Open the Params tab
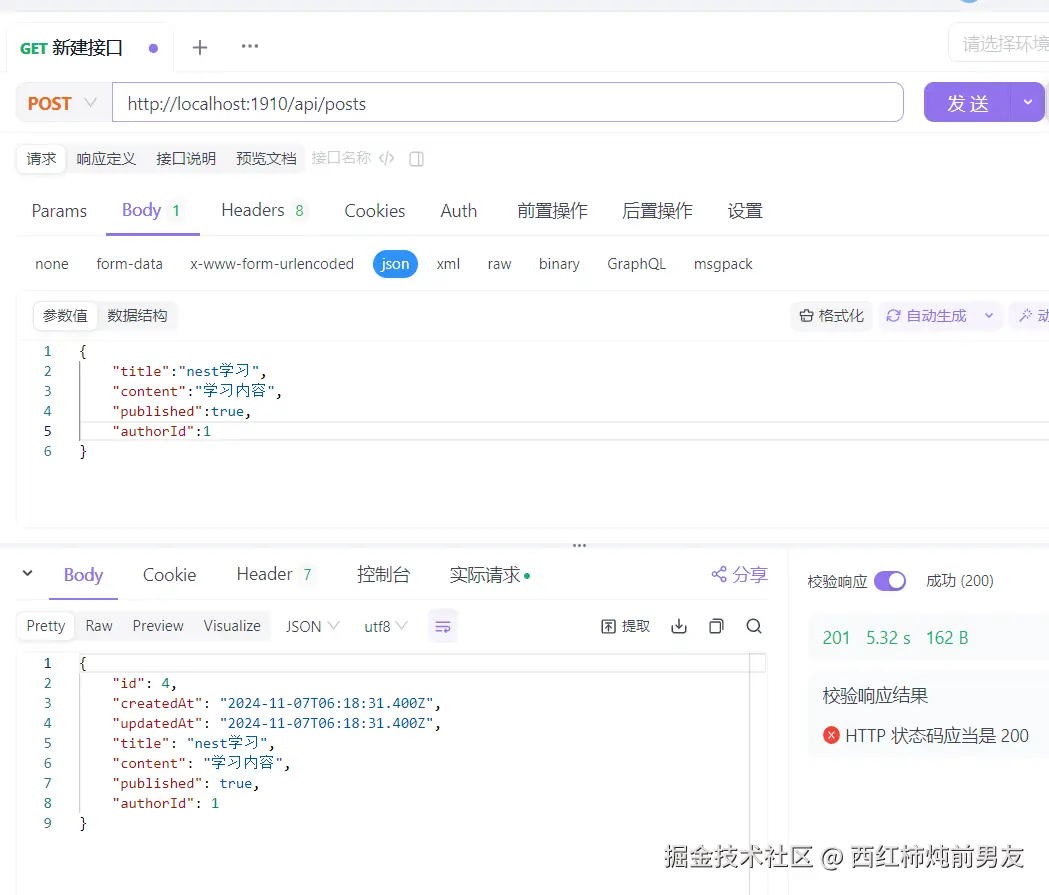Viewport: 1049px width, 895px height. (59, 211)
